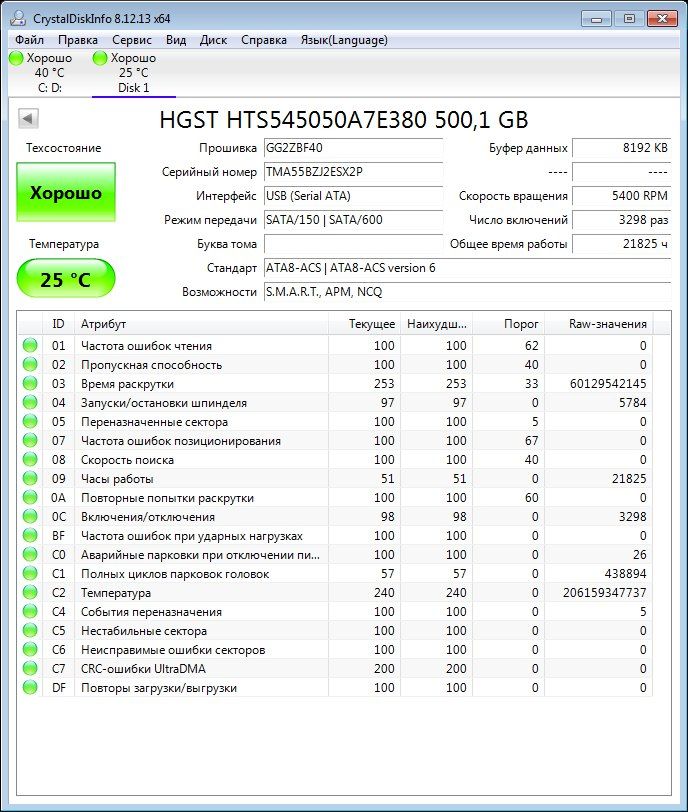Click the ID column header
The image size is (688, 812).
(x=58, y=324)
